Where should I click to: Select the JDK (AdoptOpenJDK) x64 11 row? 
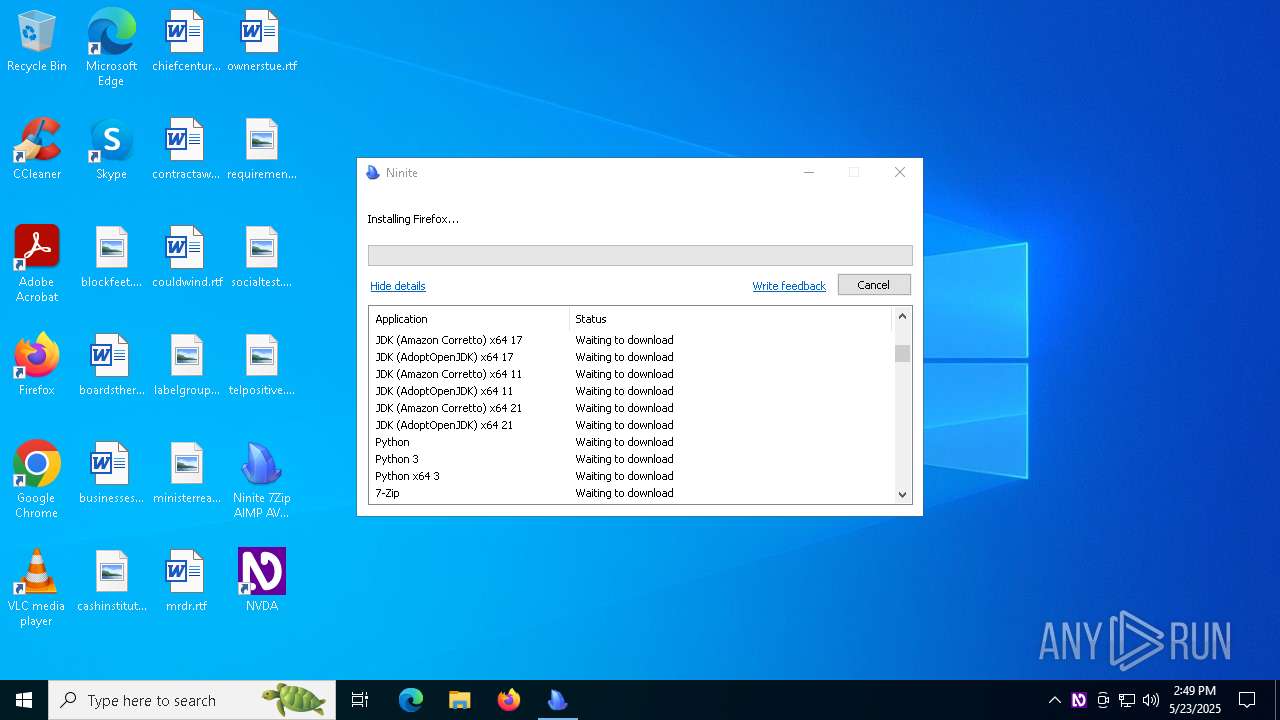630,391
